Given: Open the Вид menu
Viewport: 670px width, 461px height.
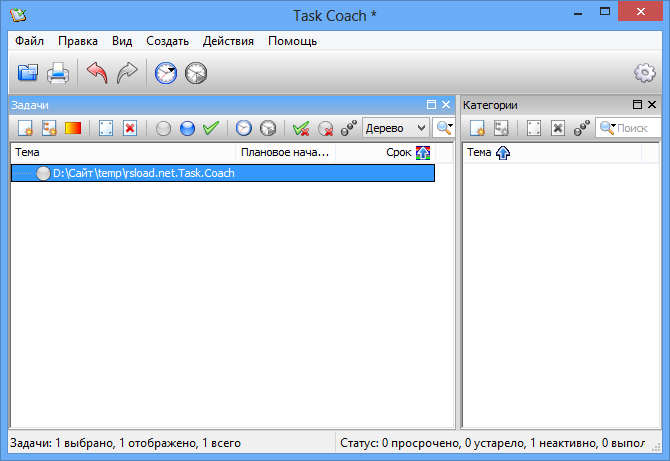Looking at the screenshot, I should [x=122, y=41].
